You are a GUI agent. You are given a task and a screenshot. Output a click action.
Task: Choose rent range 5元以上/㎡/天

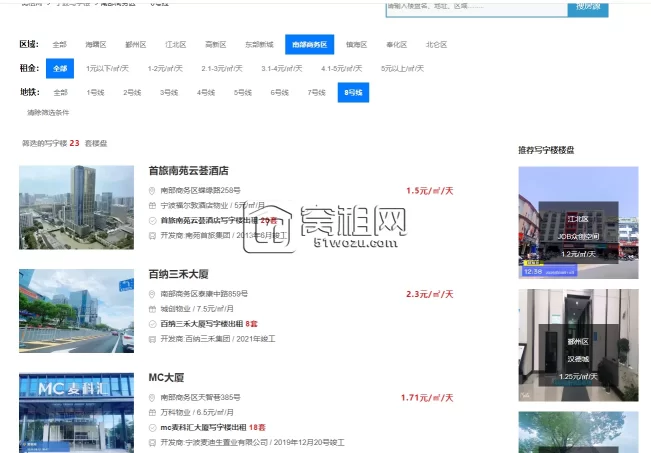(x=402, y=69)
